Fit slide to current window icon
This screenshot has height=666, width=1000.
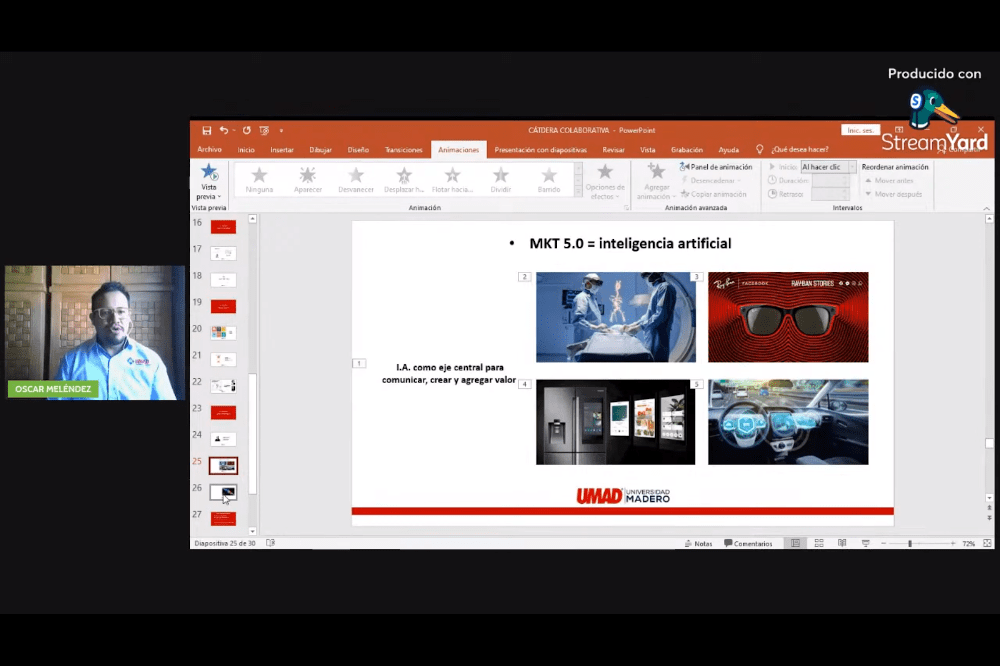pyautogui.click(x=987, y=543)
